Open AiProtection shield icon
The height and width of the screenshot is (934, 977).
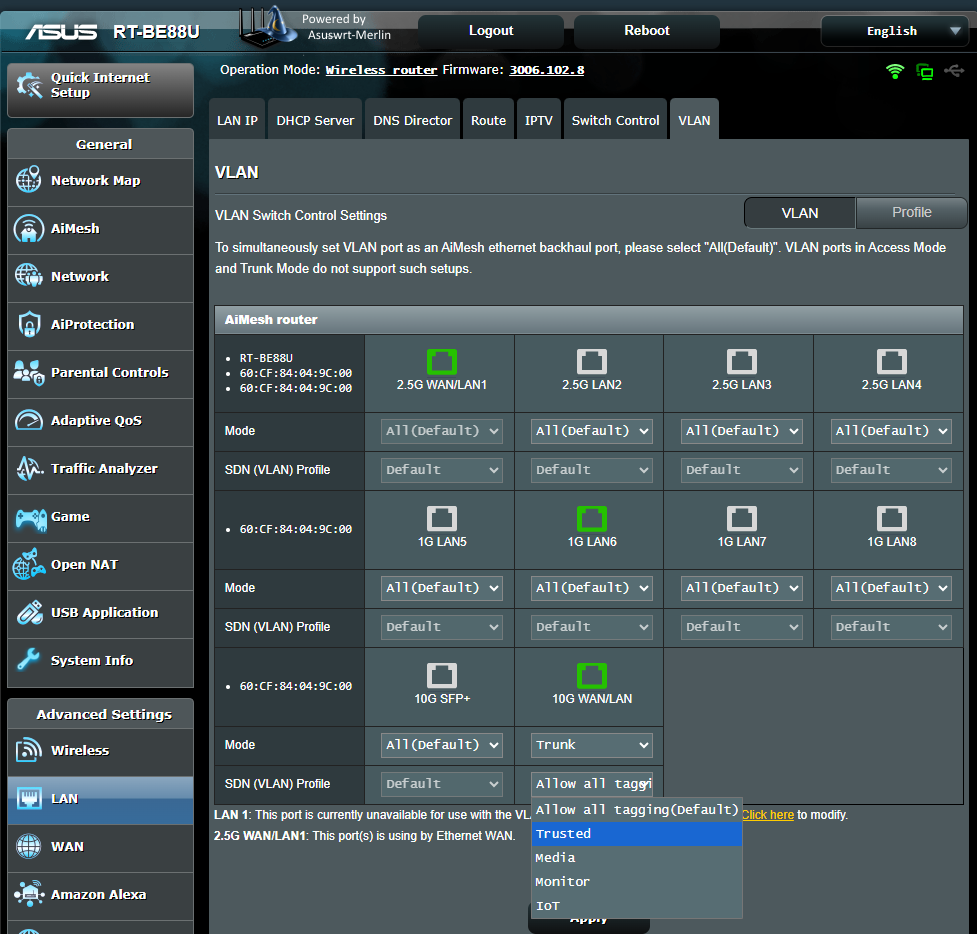tap(29, 324)
